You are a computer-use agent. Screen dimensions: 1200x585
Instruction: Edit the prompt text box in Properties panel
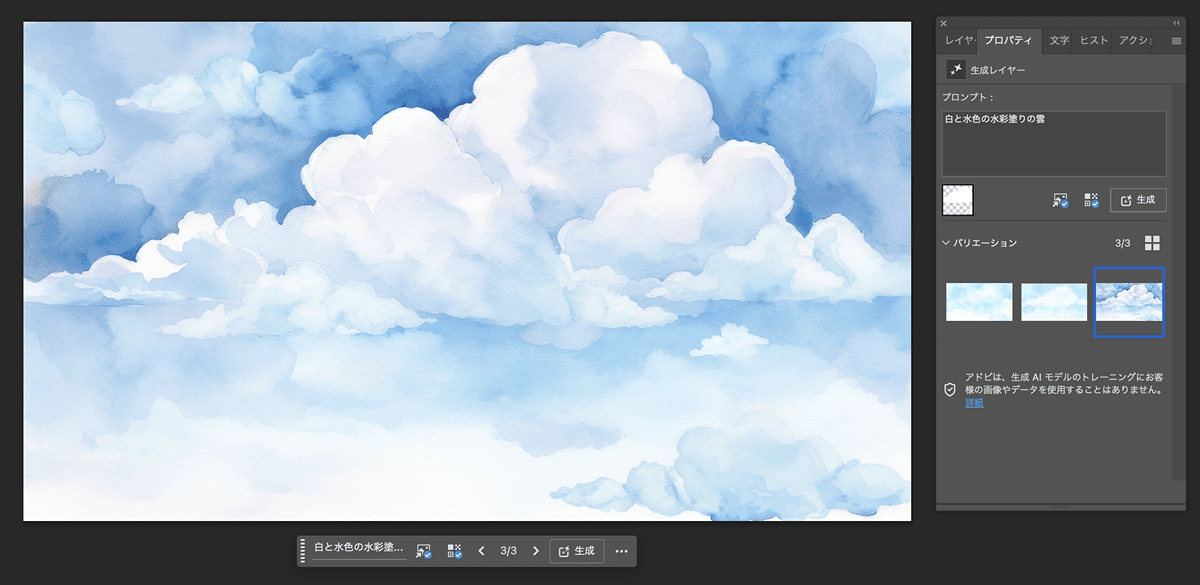[x=1054, y=144]
